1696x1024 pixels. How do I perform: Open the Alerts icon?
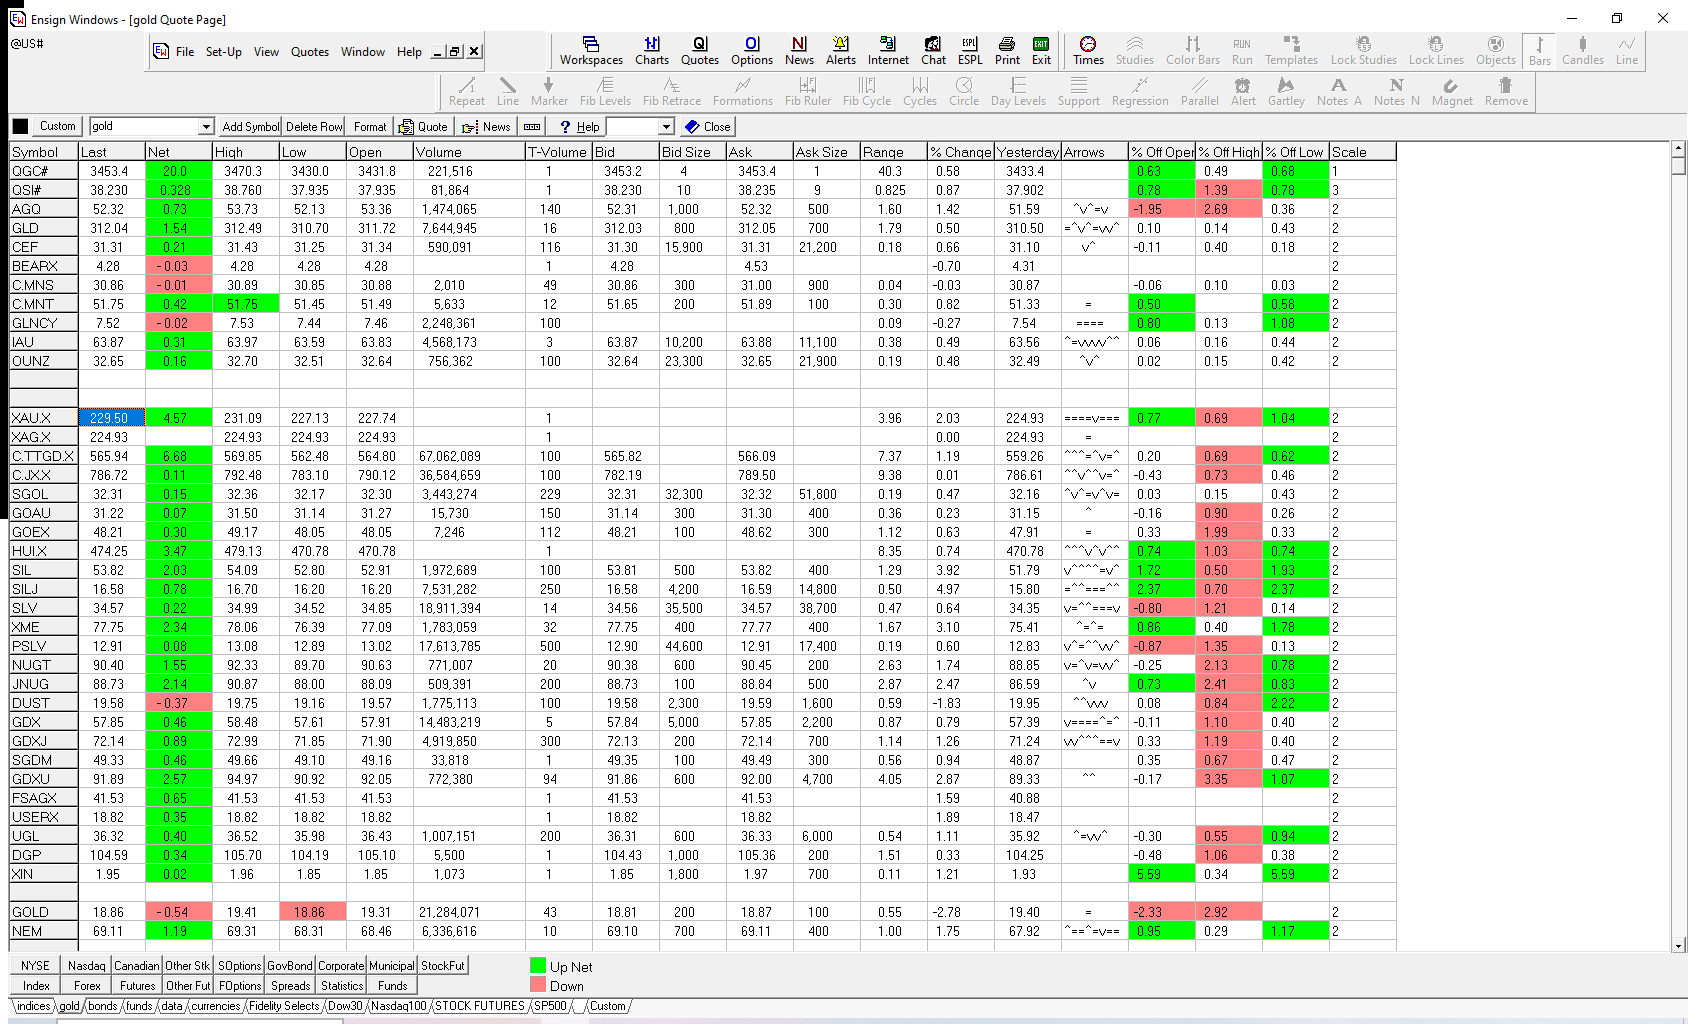click(841, 51)
